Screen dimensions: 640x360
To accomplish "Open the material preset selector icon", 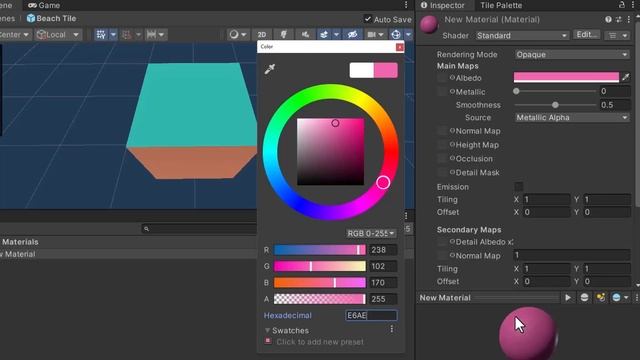I will [619, 20].
